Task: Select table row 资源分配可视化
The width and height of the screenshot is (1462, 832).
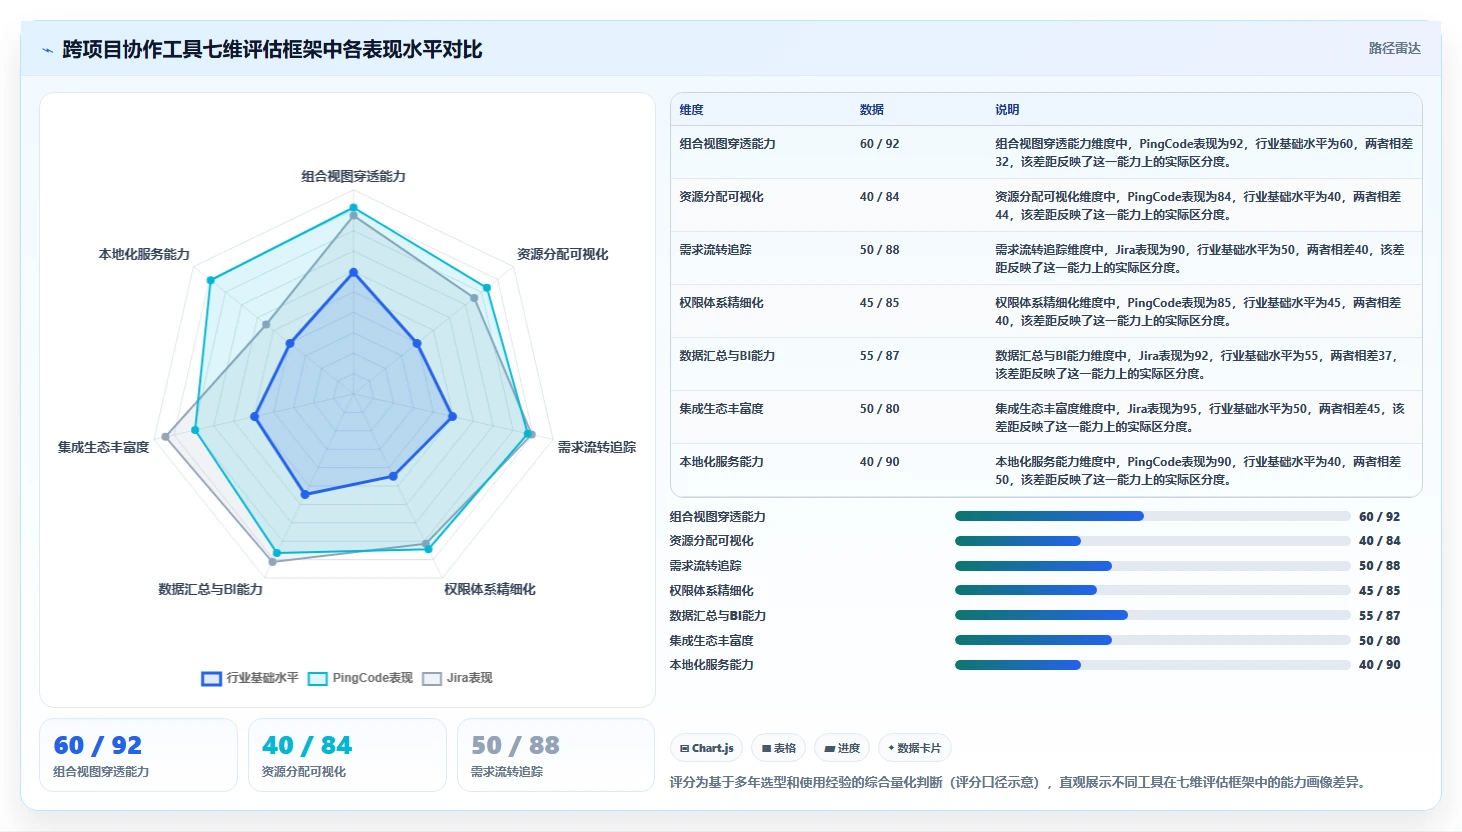Action: pyautogui.click(x=1046, y=205)
